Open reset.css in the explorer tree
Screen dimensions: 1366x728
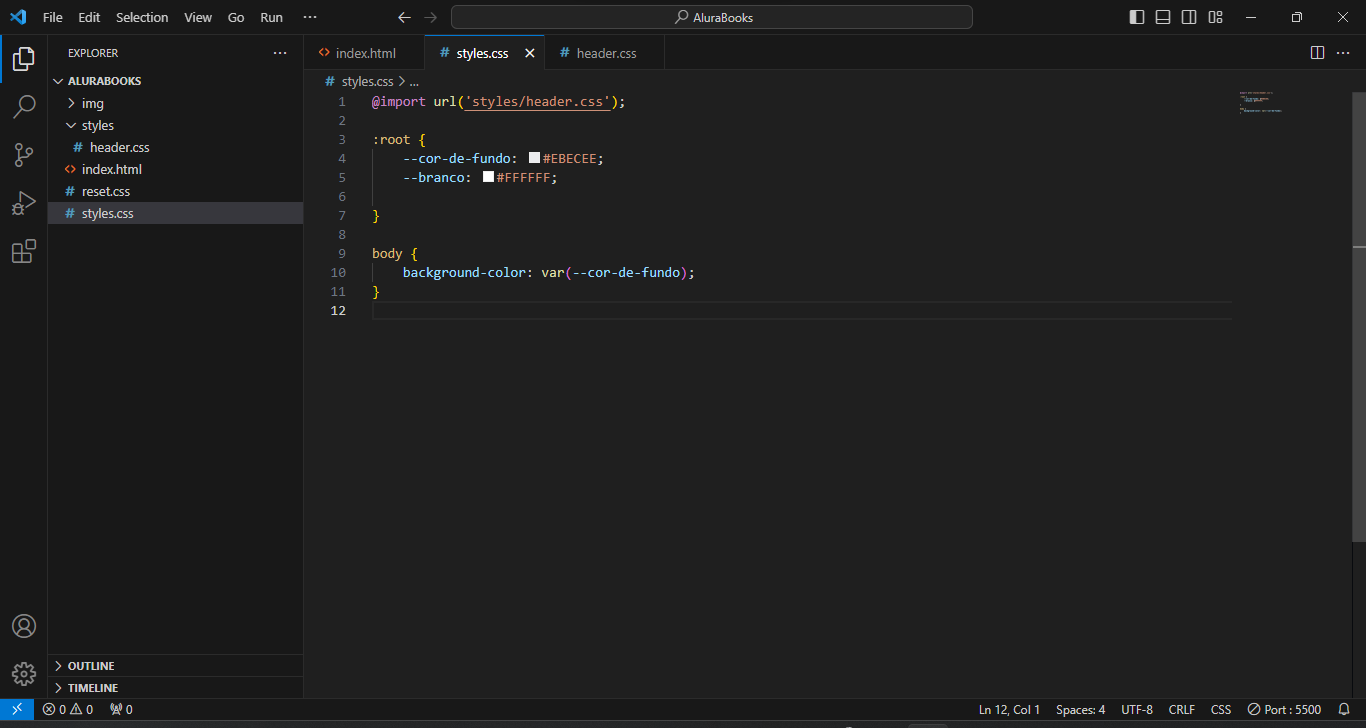(175, 191)
